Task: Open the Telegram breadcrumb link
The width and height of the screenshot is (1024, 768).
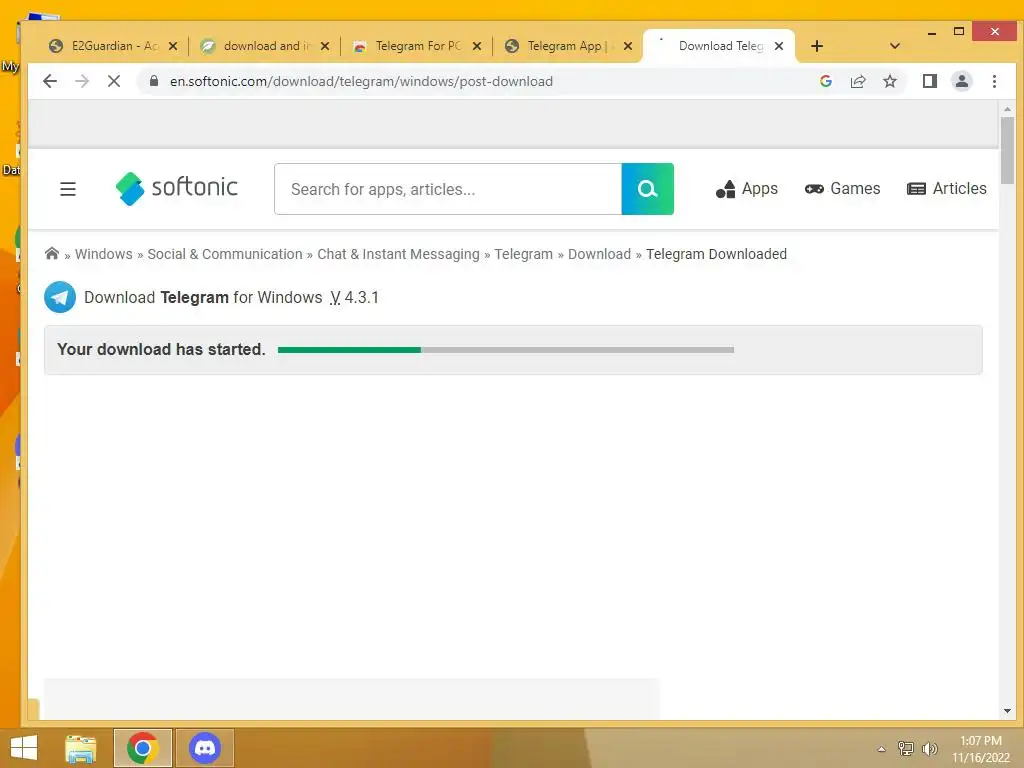Action: coord(523,254)
